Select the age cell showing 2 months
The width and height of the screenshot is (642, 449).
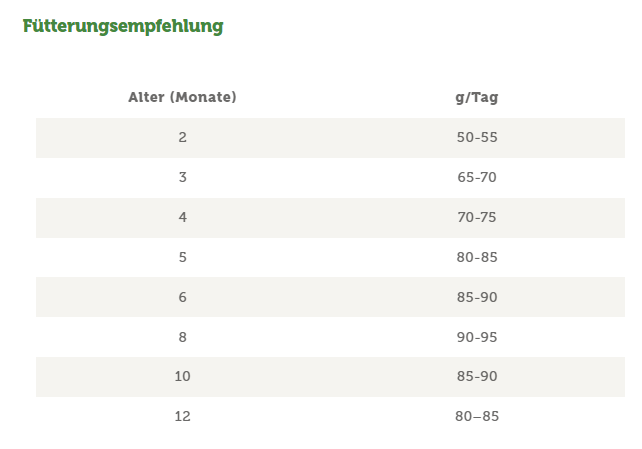click(182, 137)
